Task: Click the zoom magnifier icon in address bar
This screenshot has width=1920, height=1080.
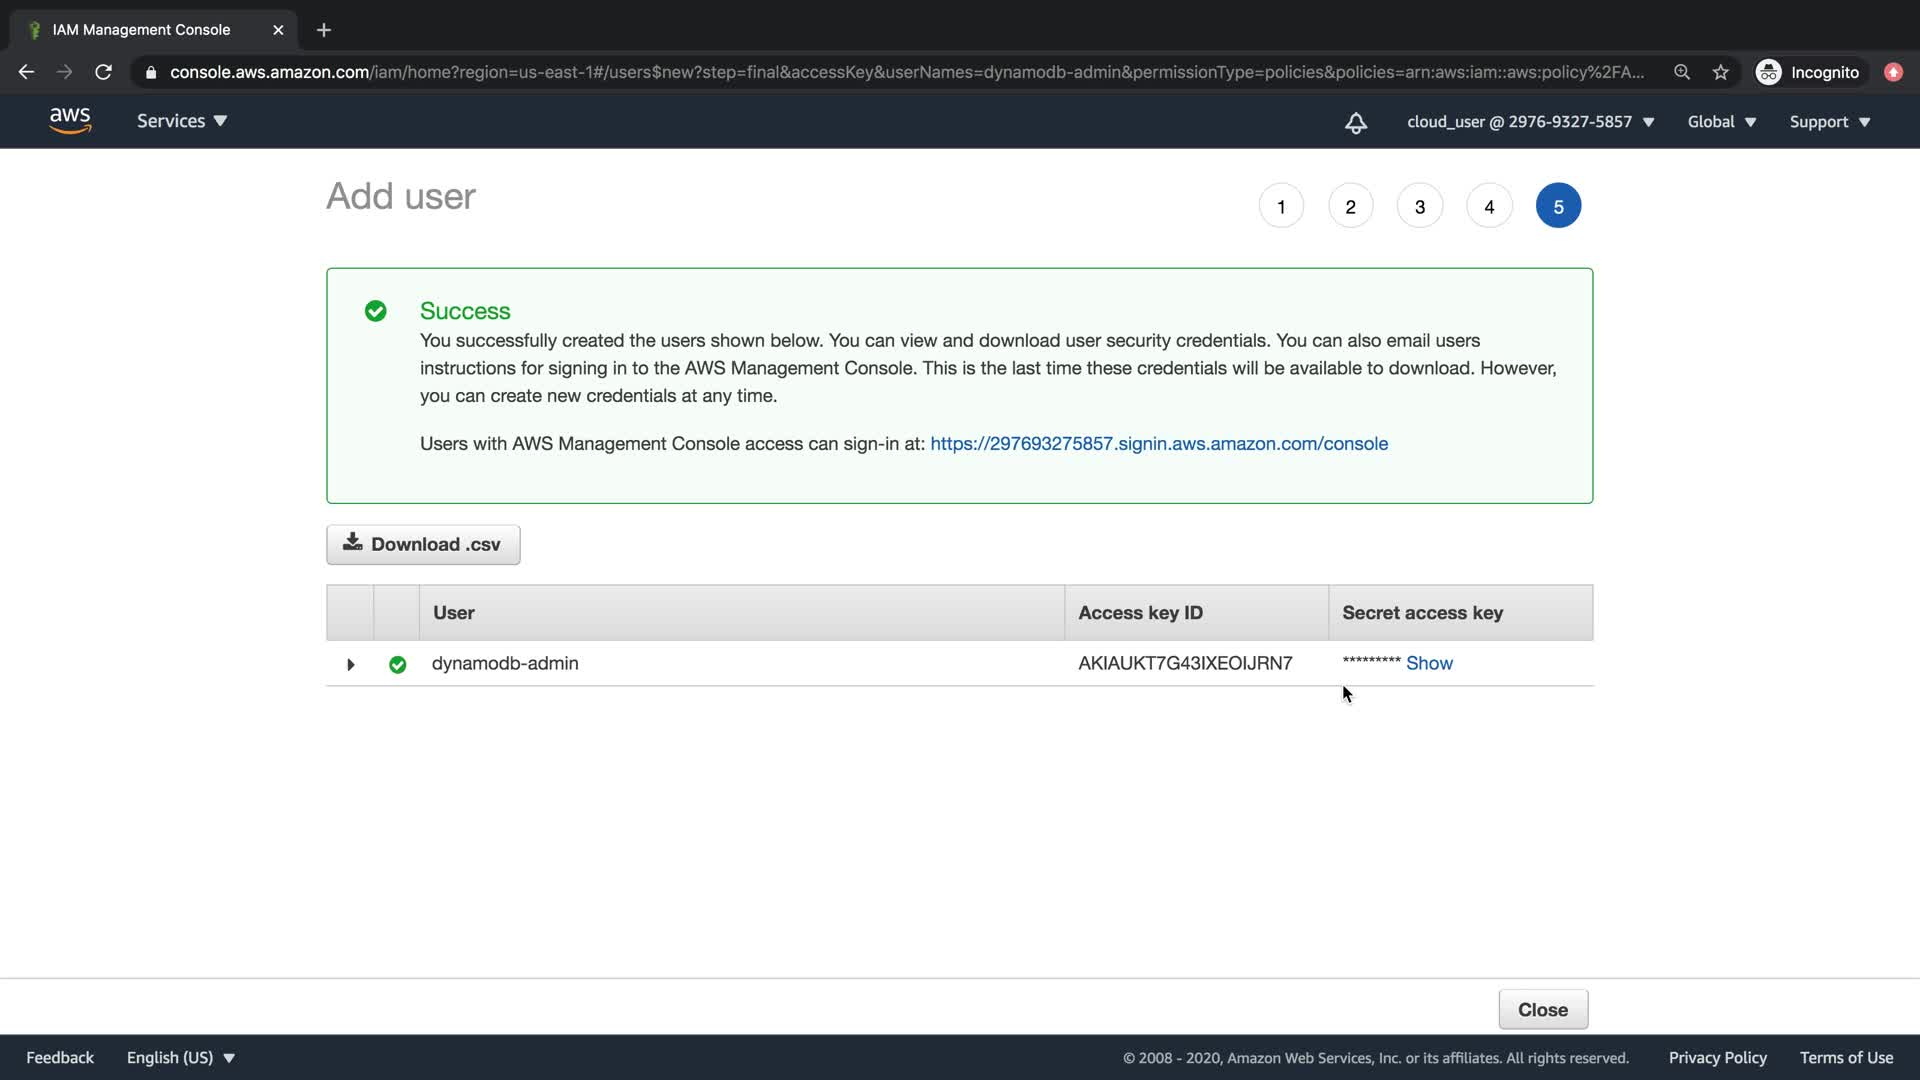Action: click(1682, 72)
